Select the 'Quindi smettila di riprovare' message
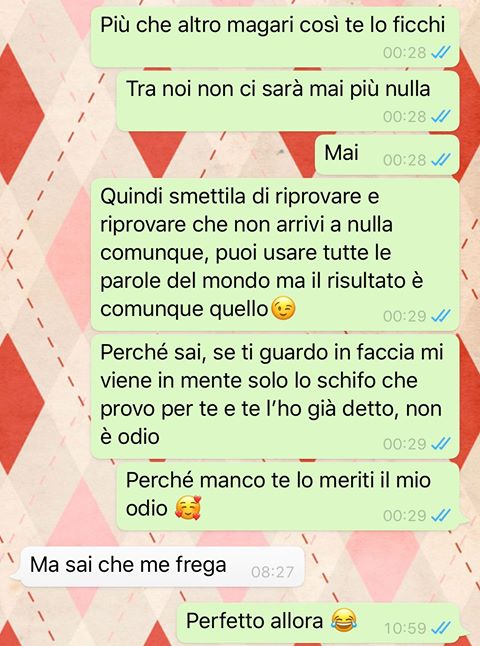The image size is (480, 646). click(275, 255)
